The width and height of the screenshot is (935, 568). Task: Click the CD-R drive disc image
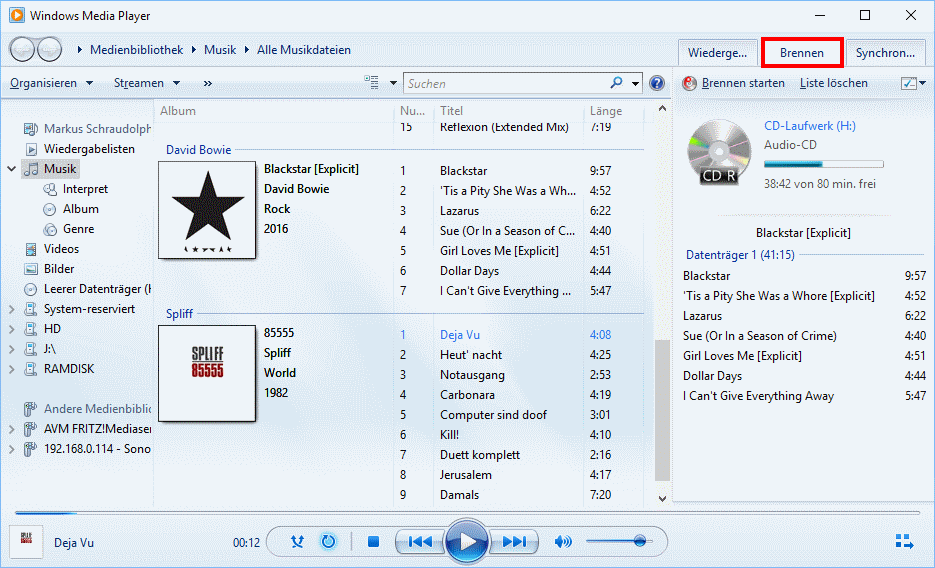pos(719,151)
